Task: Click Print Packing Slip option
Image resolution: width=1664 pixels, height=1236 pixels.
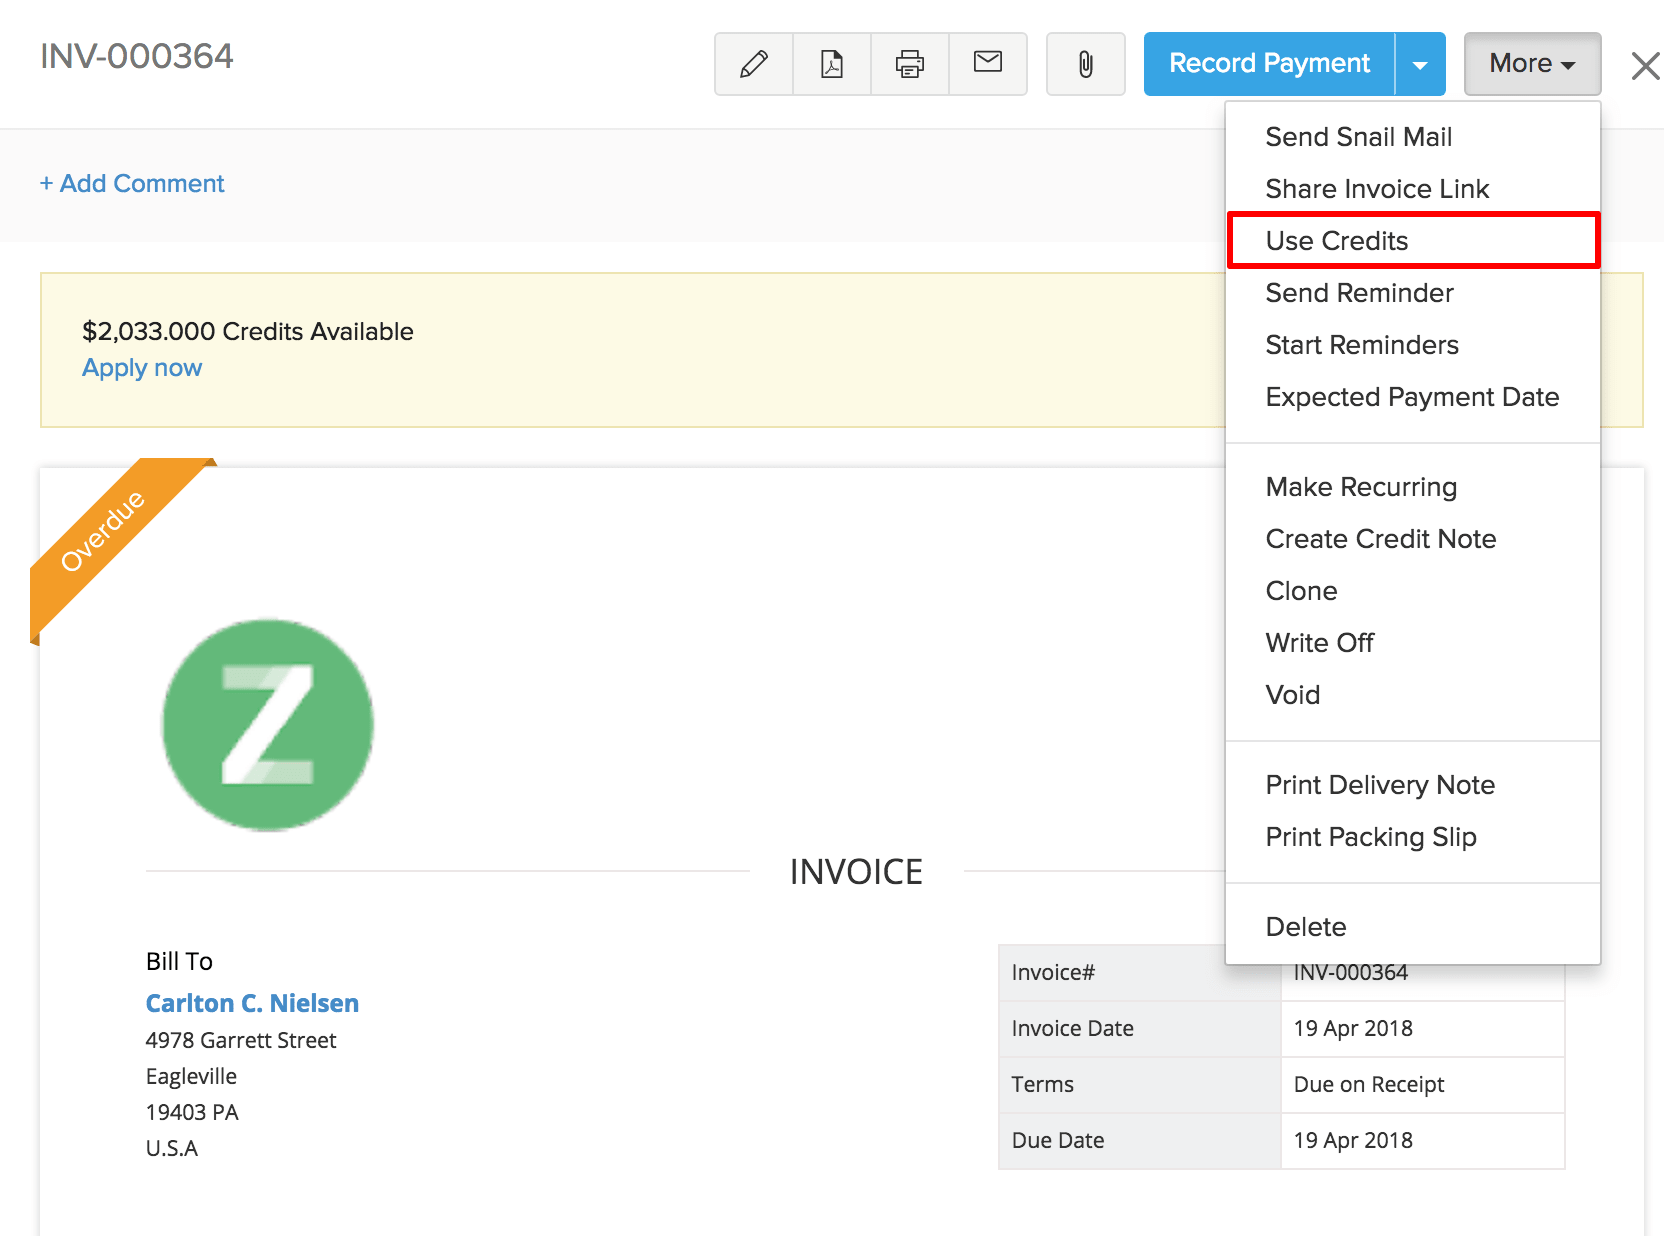Action: click(x=1370, y=837)
